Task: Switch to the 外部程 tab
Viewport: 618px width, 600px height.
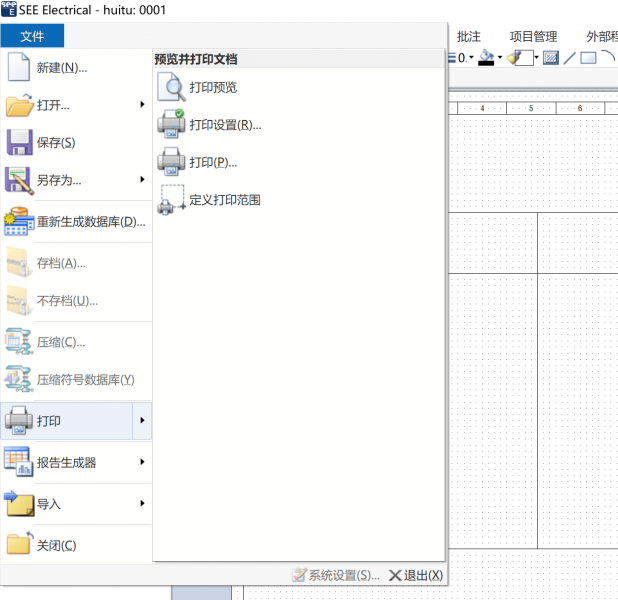Action: click(x=602, y=37)
